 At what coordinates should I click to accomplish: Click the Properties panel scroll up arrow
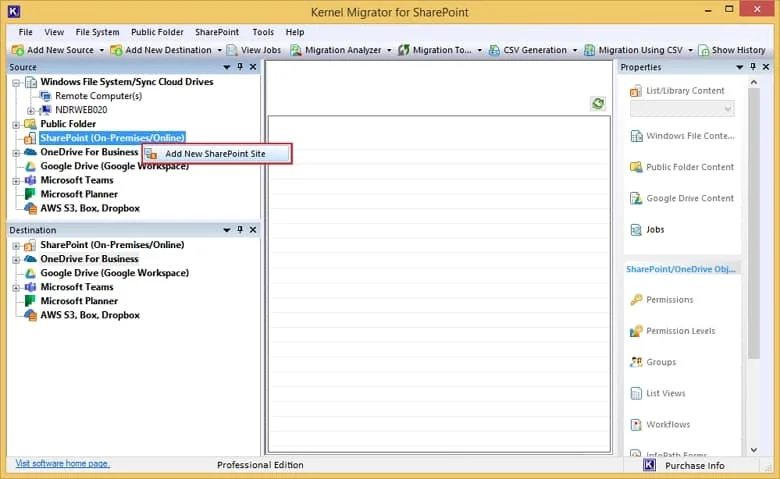coord(754,83)
